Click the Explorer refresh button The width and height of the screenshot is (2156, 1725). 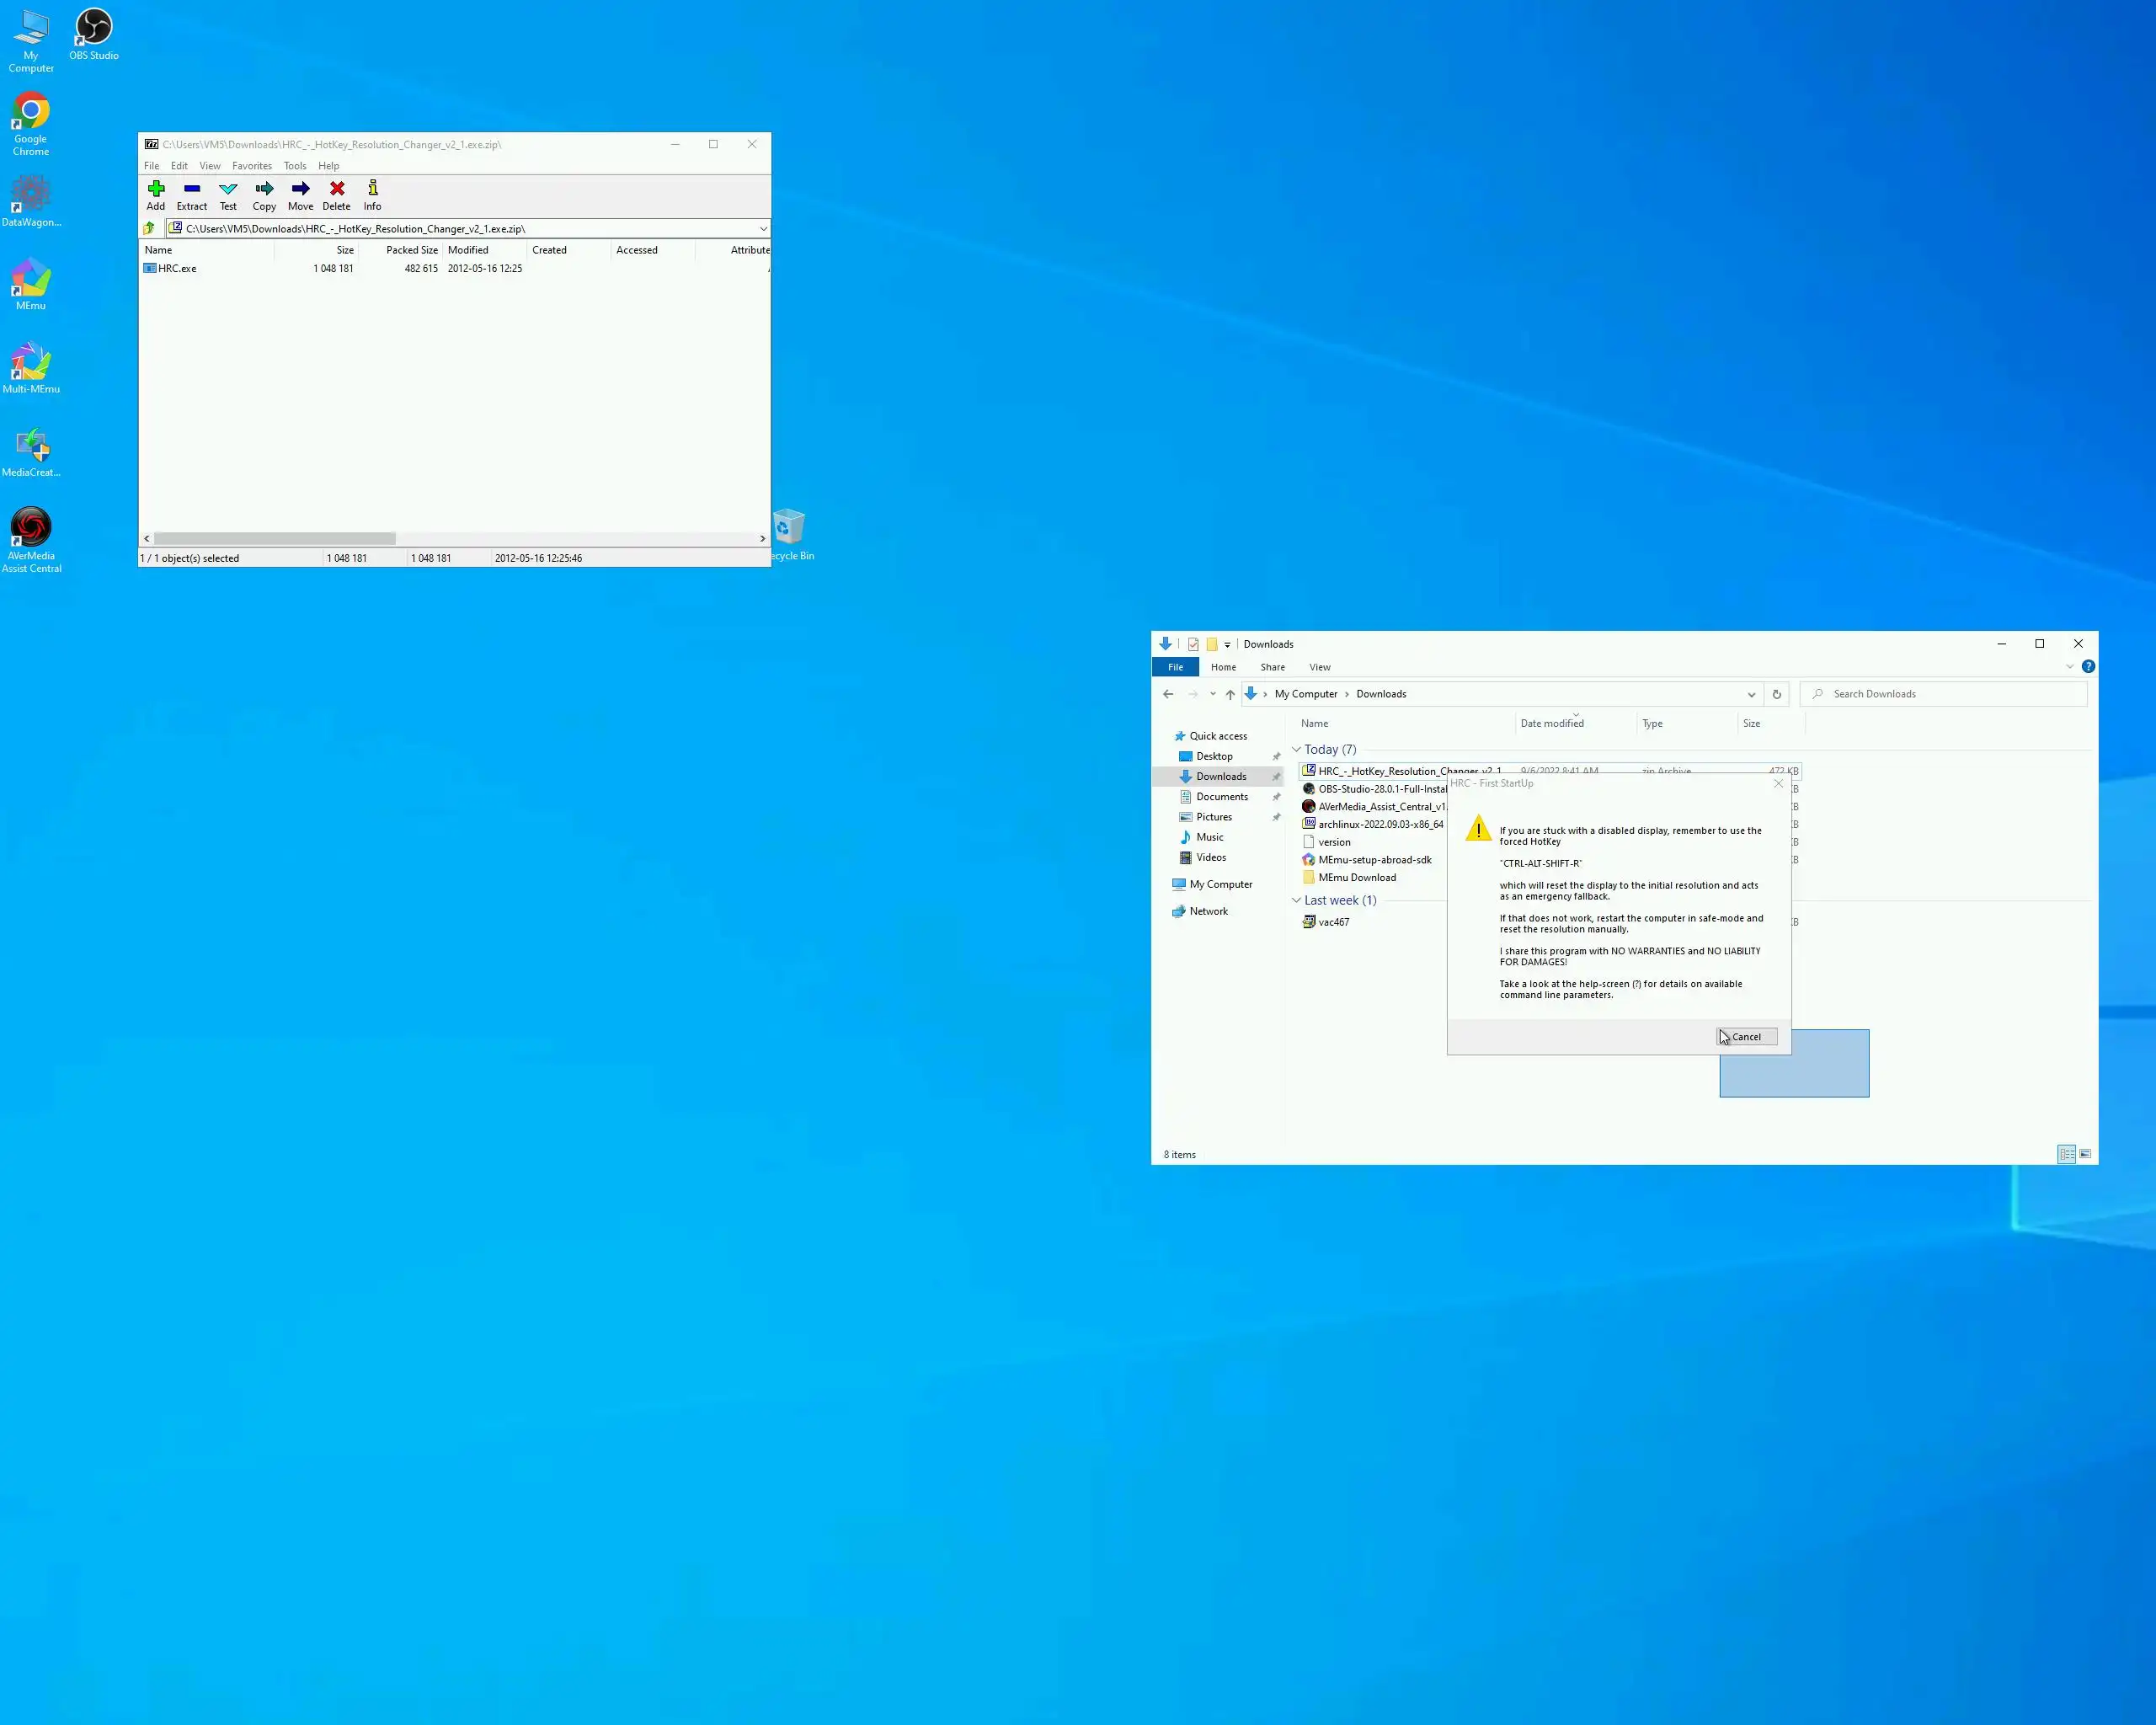pos(1776,694)
